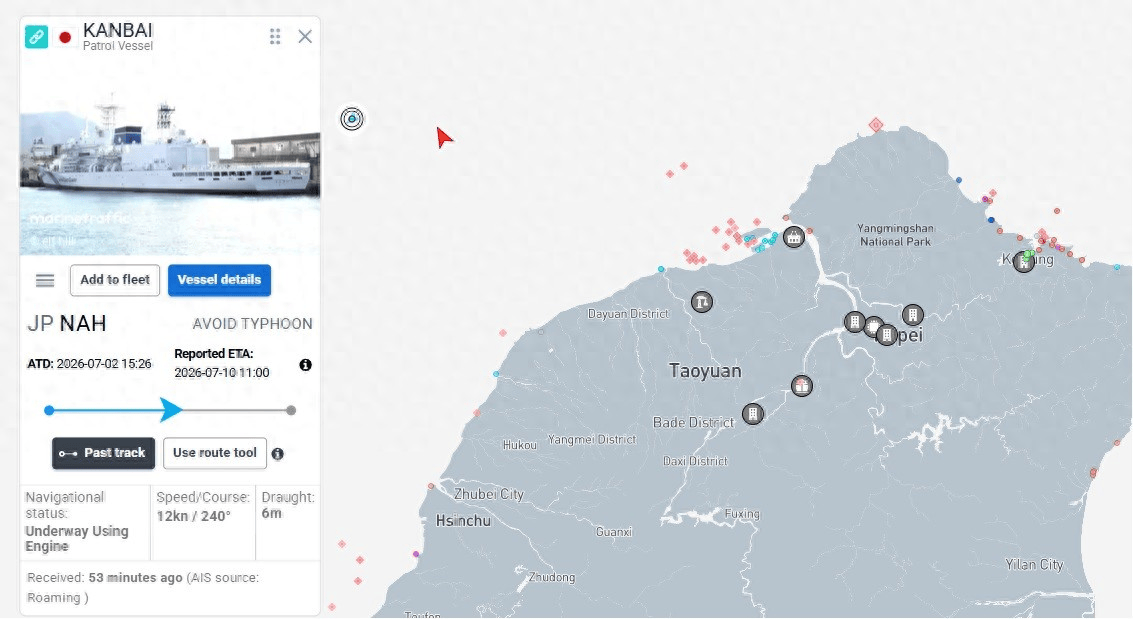Open the hamburger menu beside Add to fleet
This screenshot has width=1133, height=619.
click(x=45, y=280)
